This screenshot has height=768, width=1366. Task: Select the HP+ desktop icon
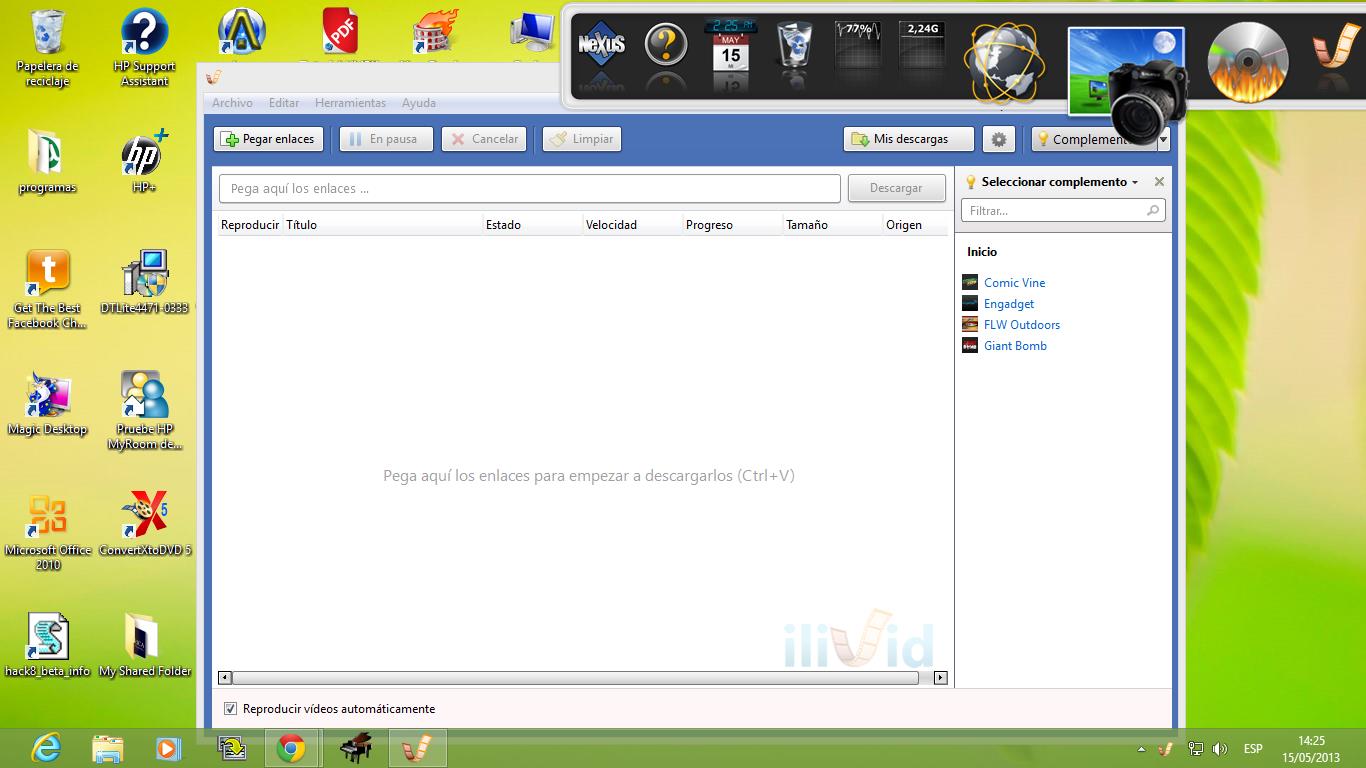point(145,162)
